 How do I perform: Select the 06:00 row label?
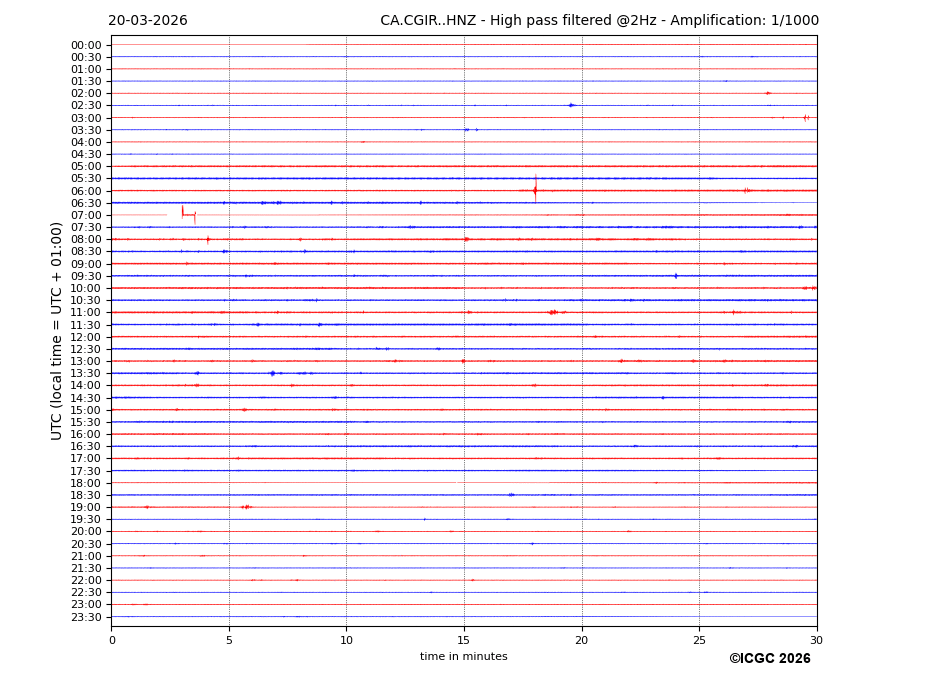(x=85, y=191)
